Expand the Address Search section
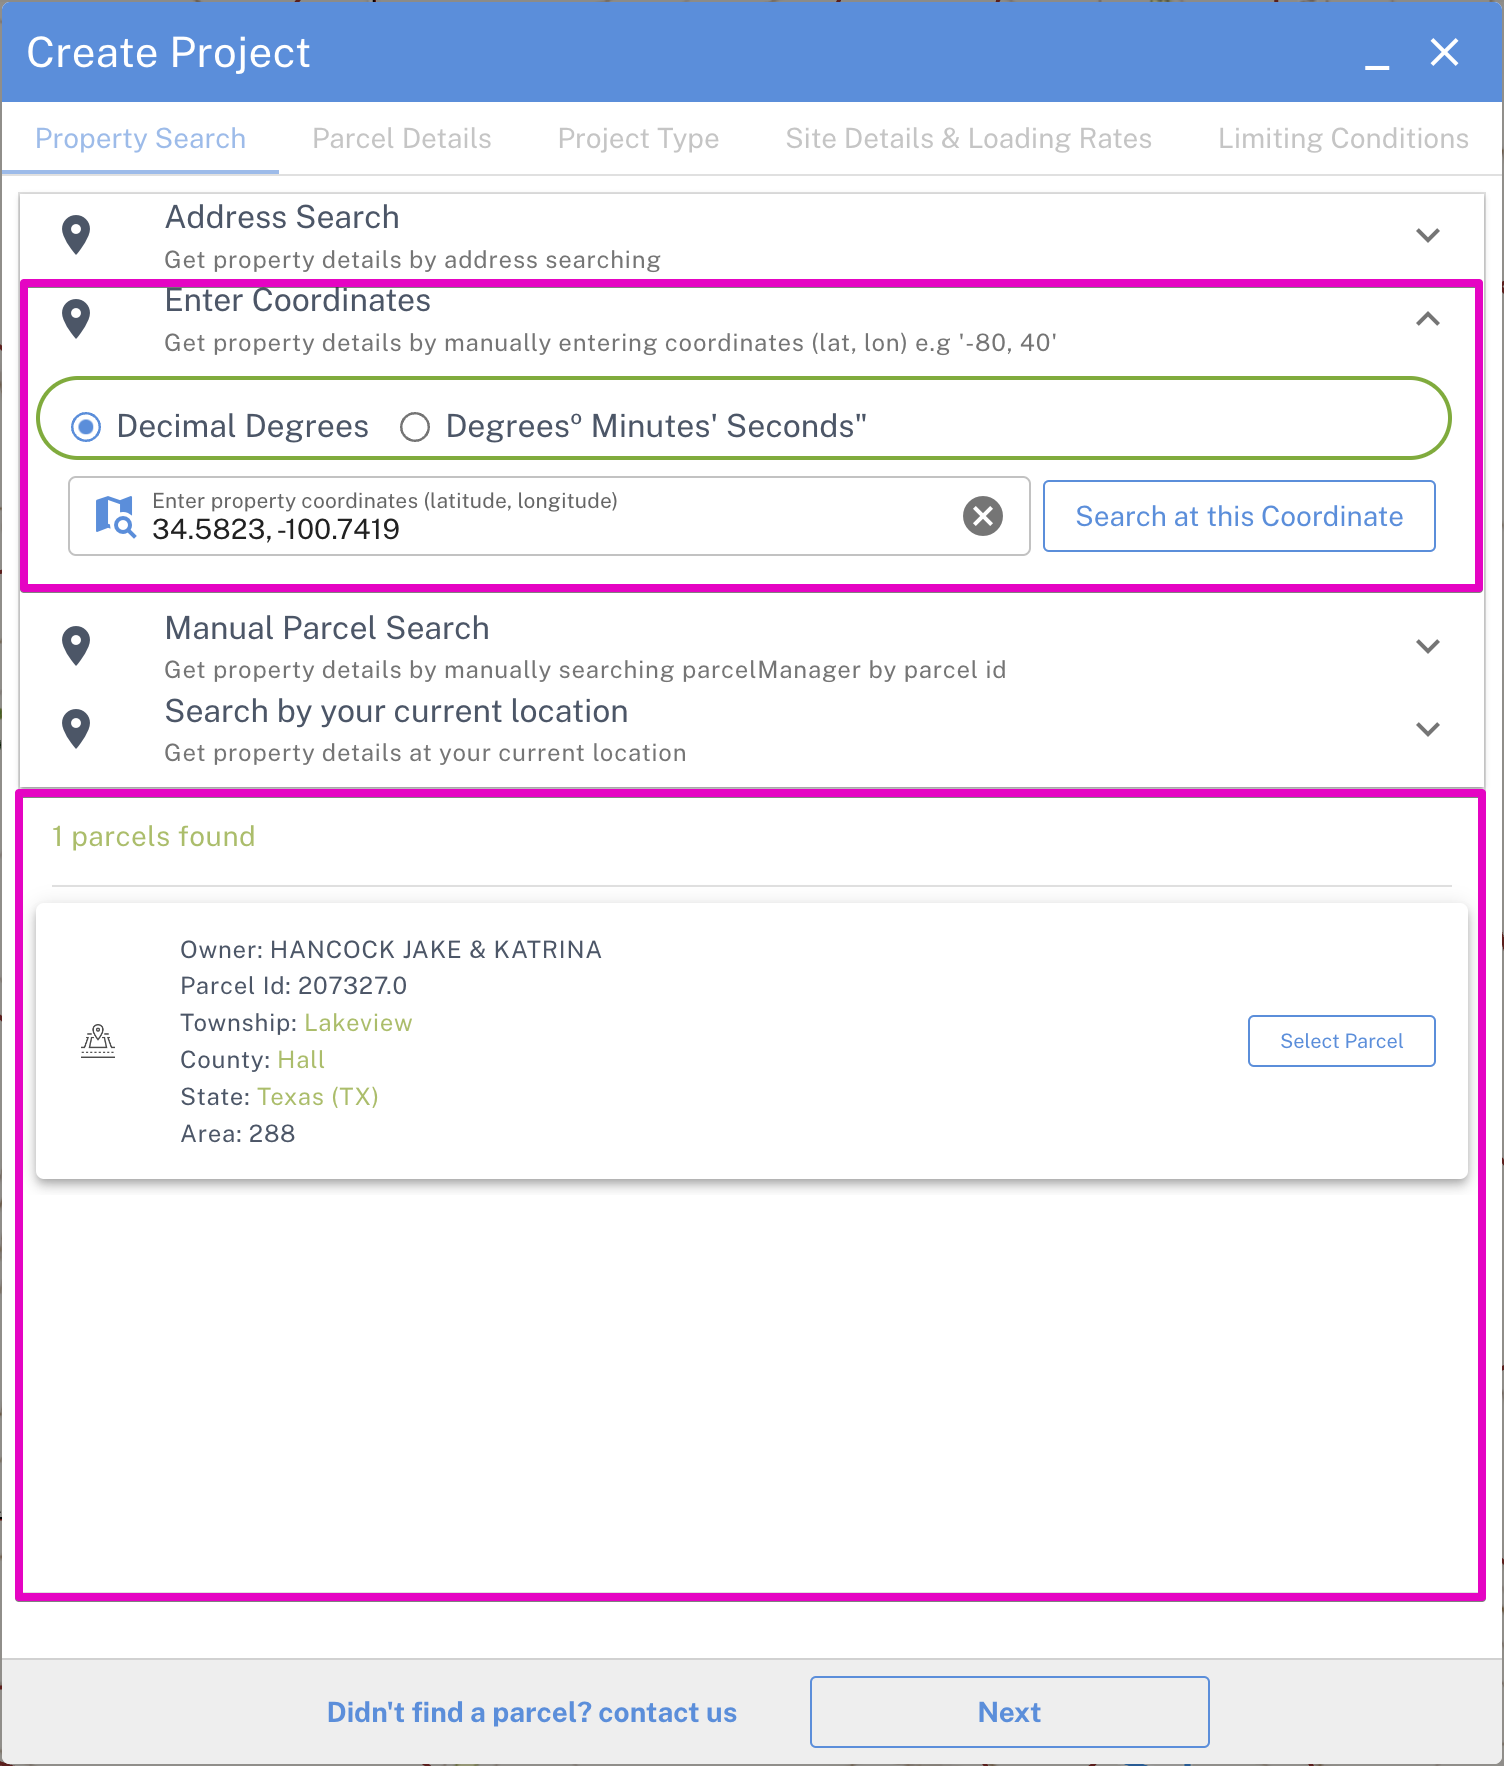The height and width of the screenshot is (1766, 1504). (1427, 235)
